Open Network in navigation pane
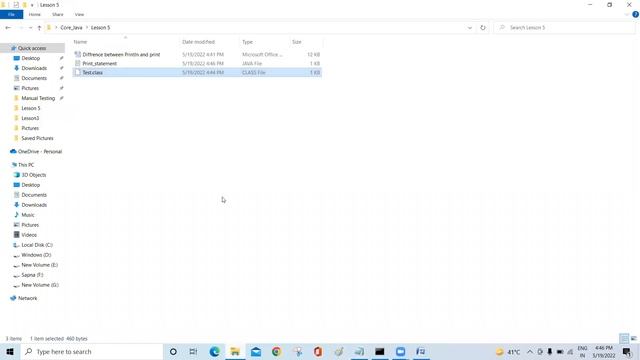 point(27,298)
